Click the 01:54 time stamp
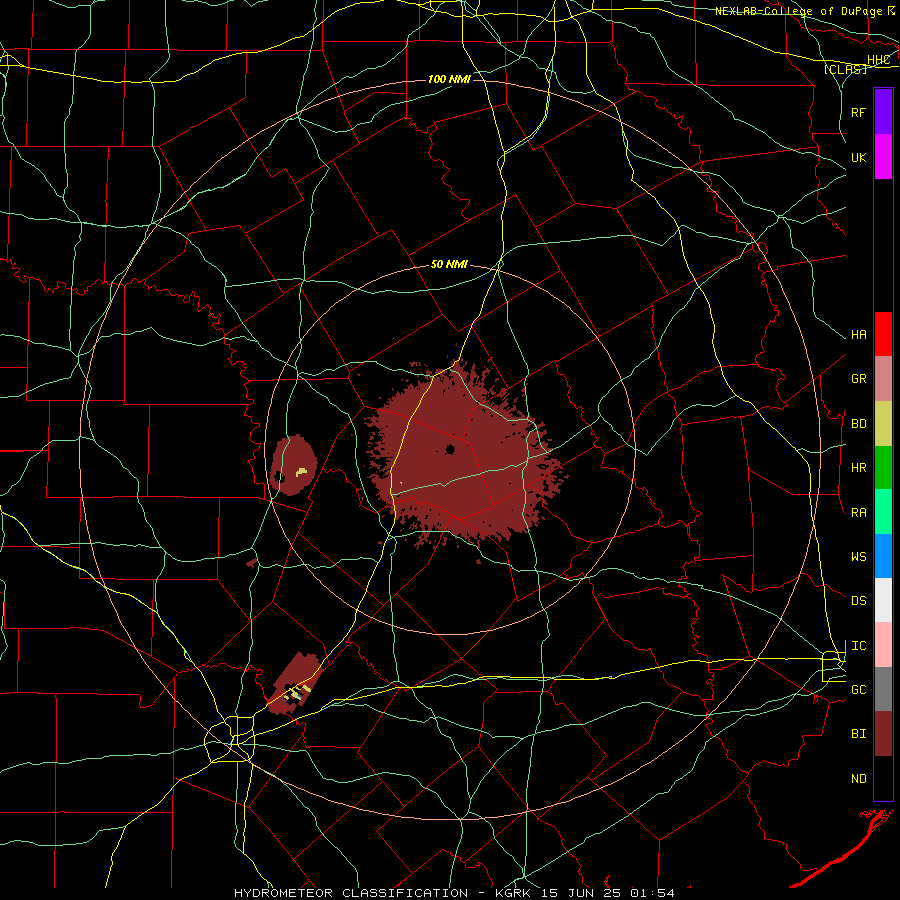This screenshot has width=900, height=900. [x=652, y=893]
